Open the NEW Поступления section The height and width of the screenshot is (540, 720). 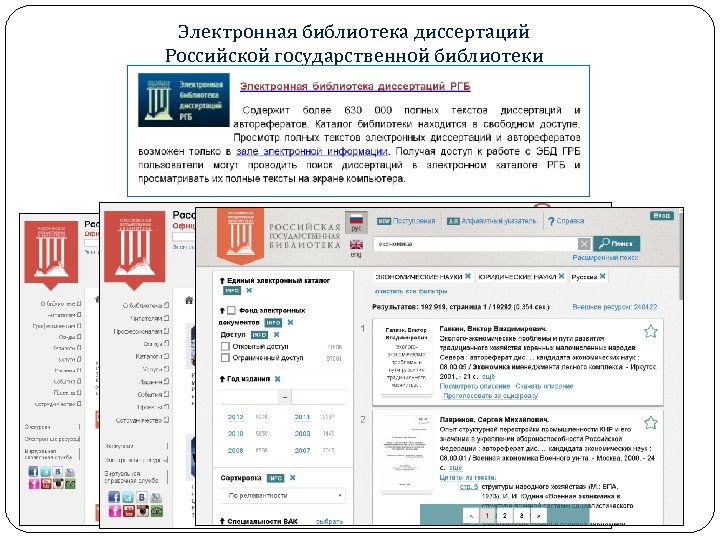pyautogui.click(x=406, y=221)
